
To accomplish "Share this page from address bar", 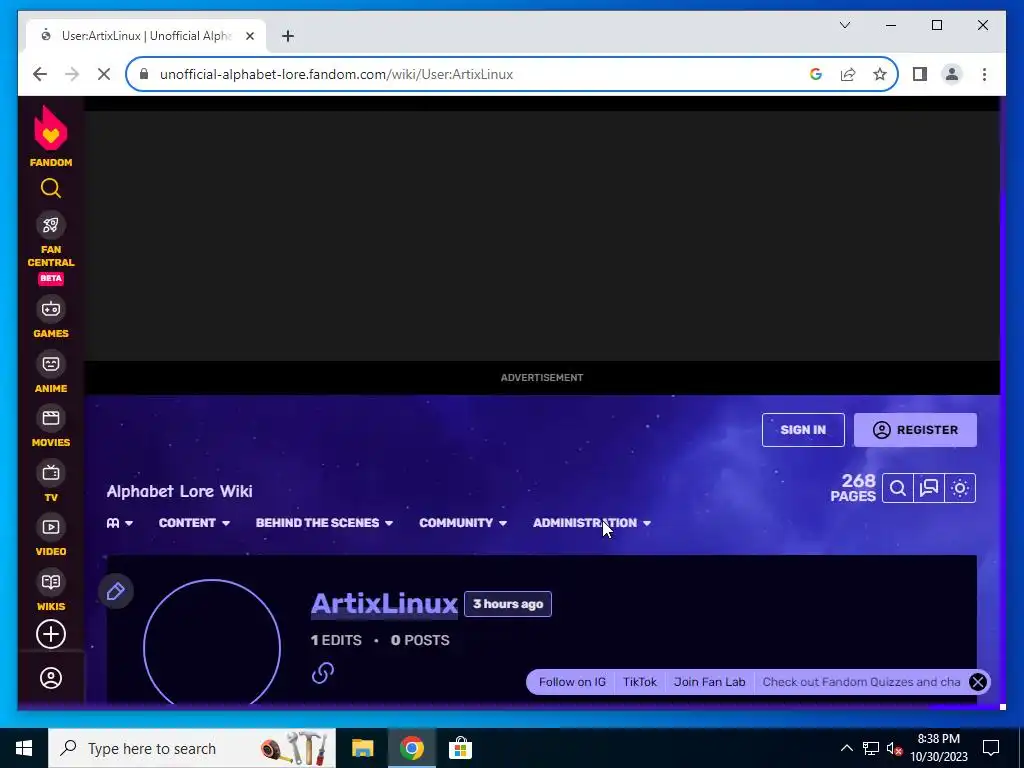I will point(848,74).
